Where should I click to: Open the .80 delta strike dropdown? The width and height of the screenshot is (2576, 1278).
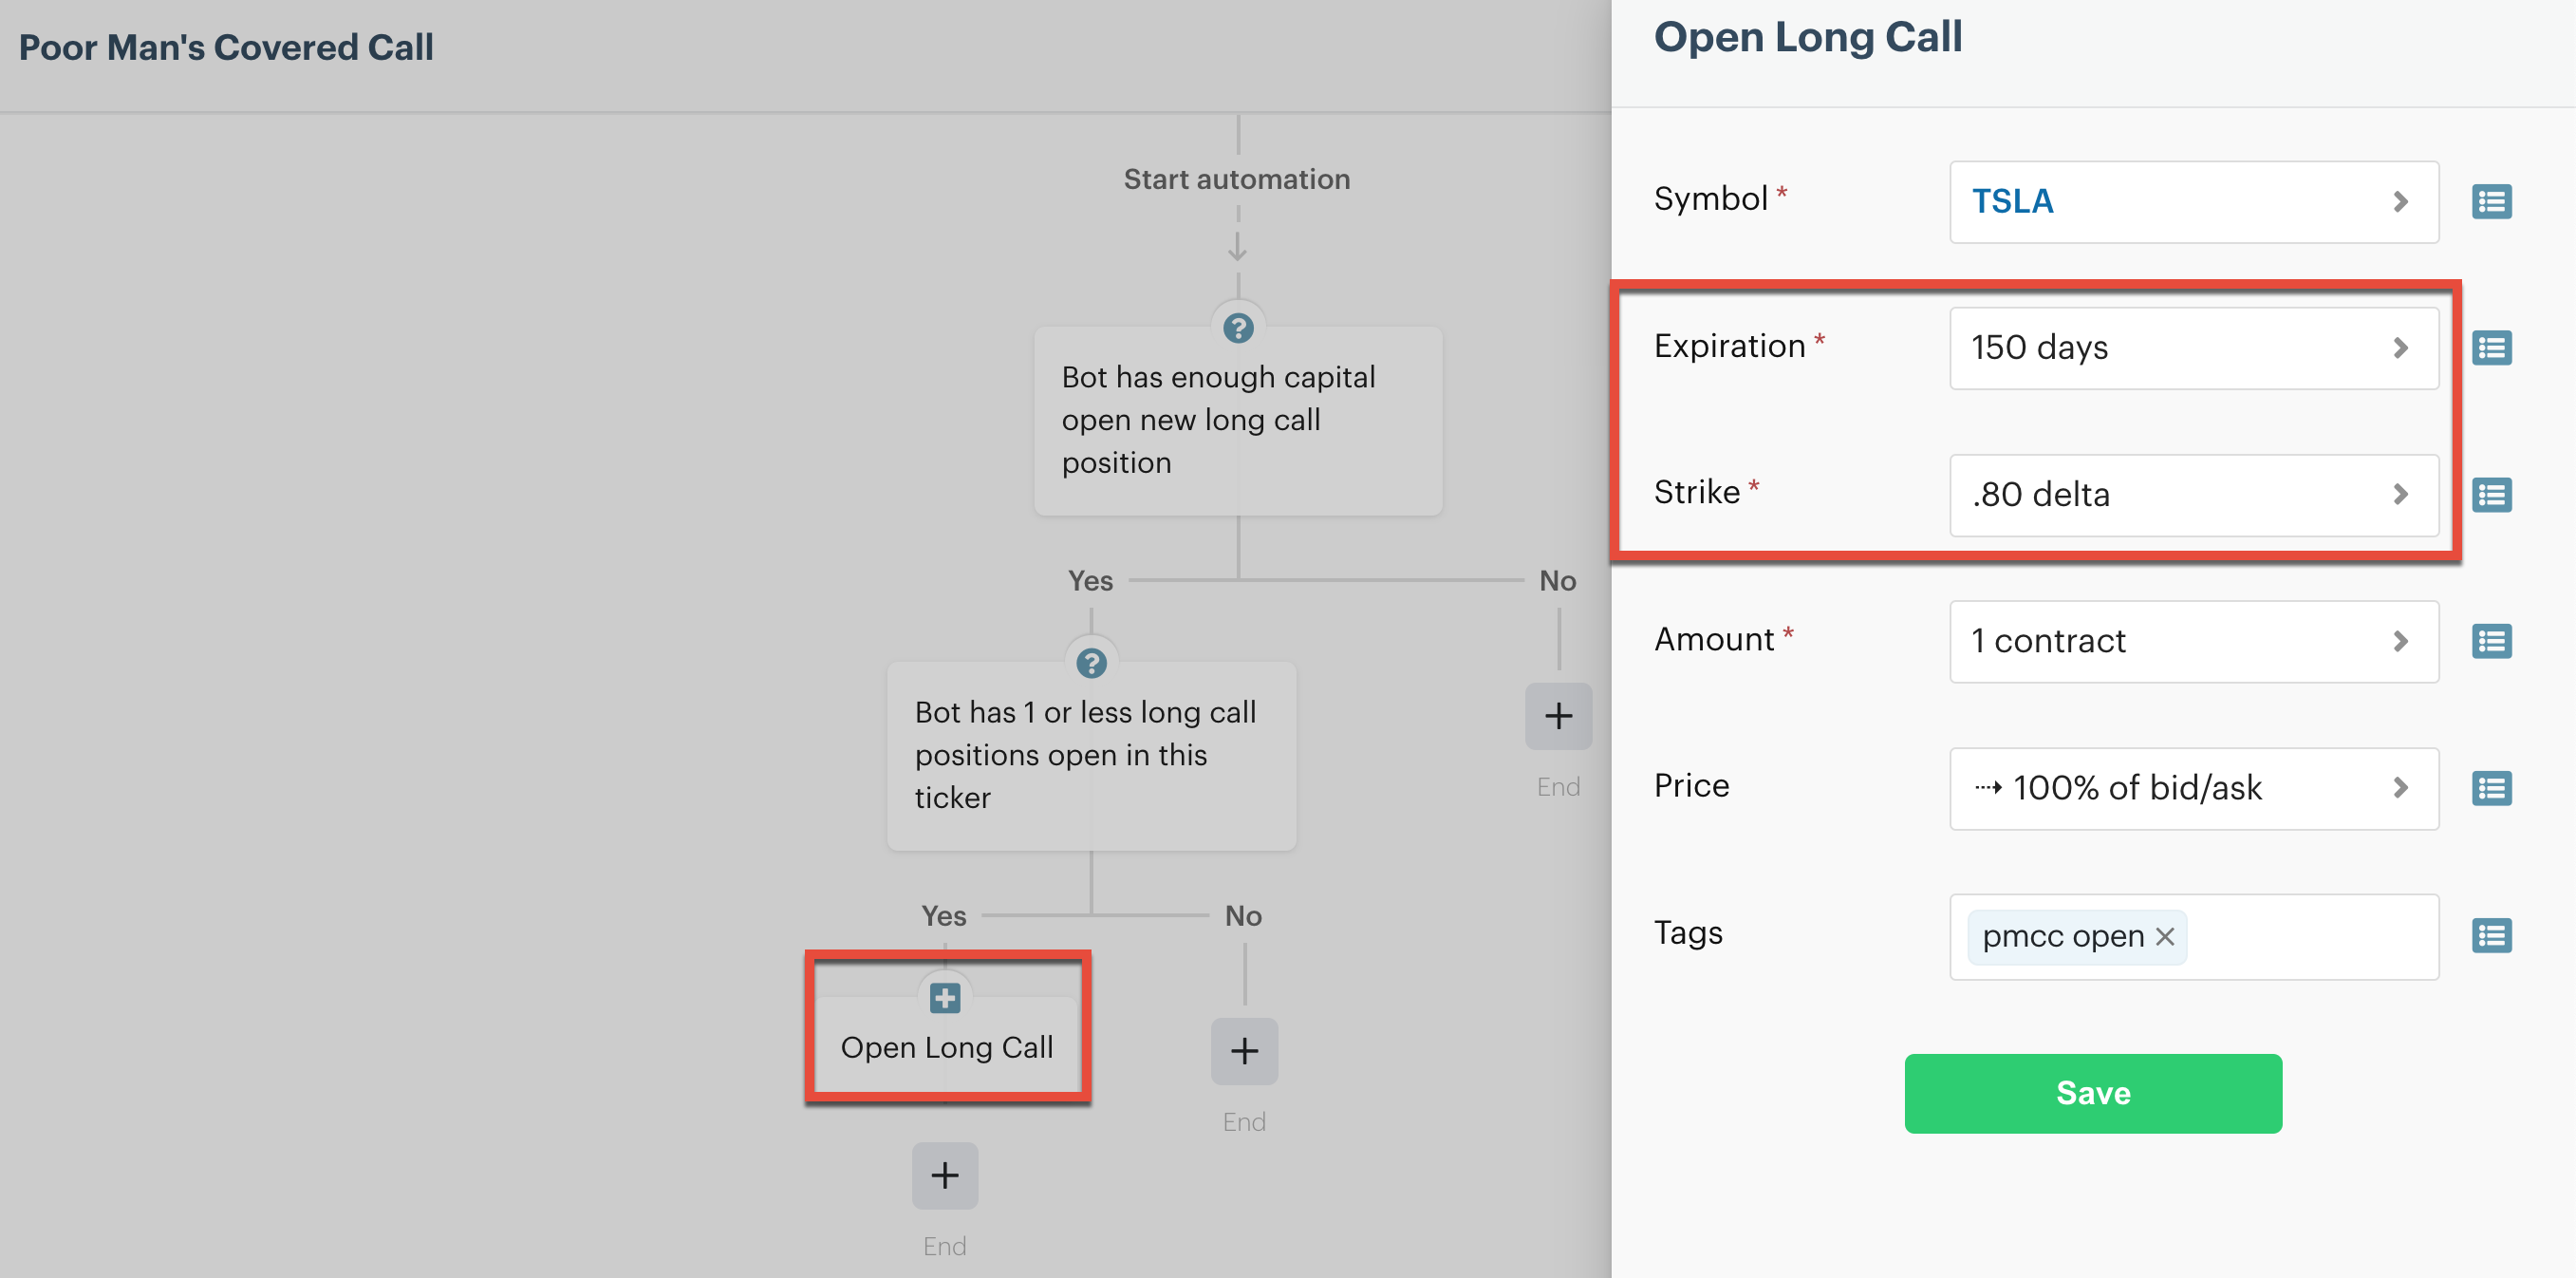(x=2193, y=495)
